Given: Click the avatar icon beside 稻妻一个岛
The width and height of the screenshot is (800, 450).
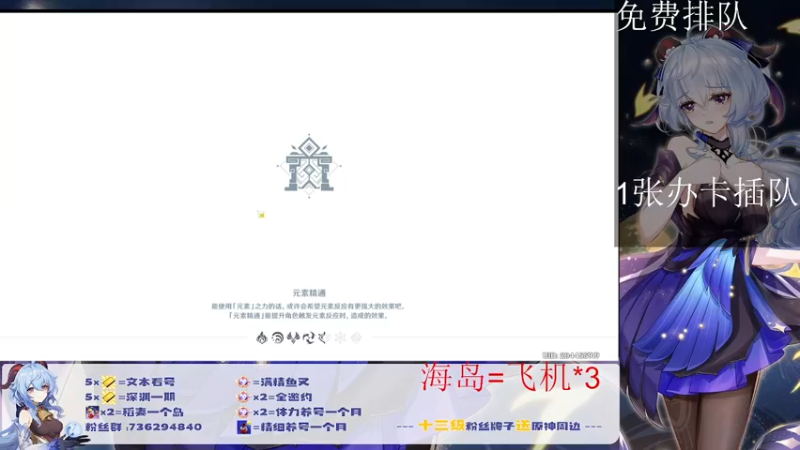Looking at the screenshot, I should pyautogui.click(x=92, y=412).
